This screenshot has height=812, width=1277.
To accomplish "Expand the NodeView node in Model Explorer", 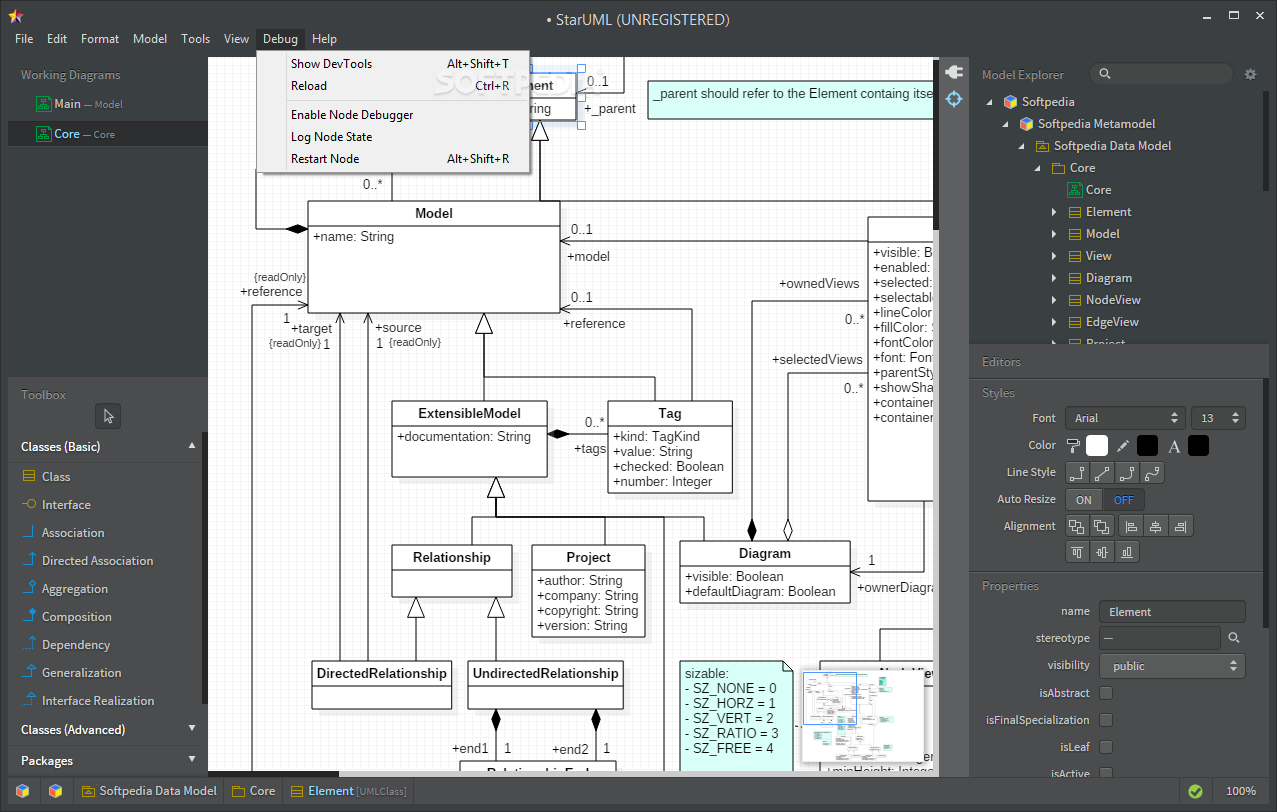I will coord(1054,300).
